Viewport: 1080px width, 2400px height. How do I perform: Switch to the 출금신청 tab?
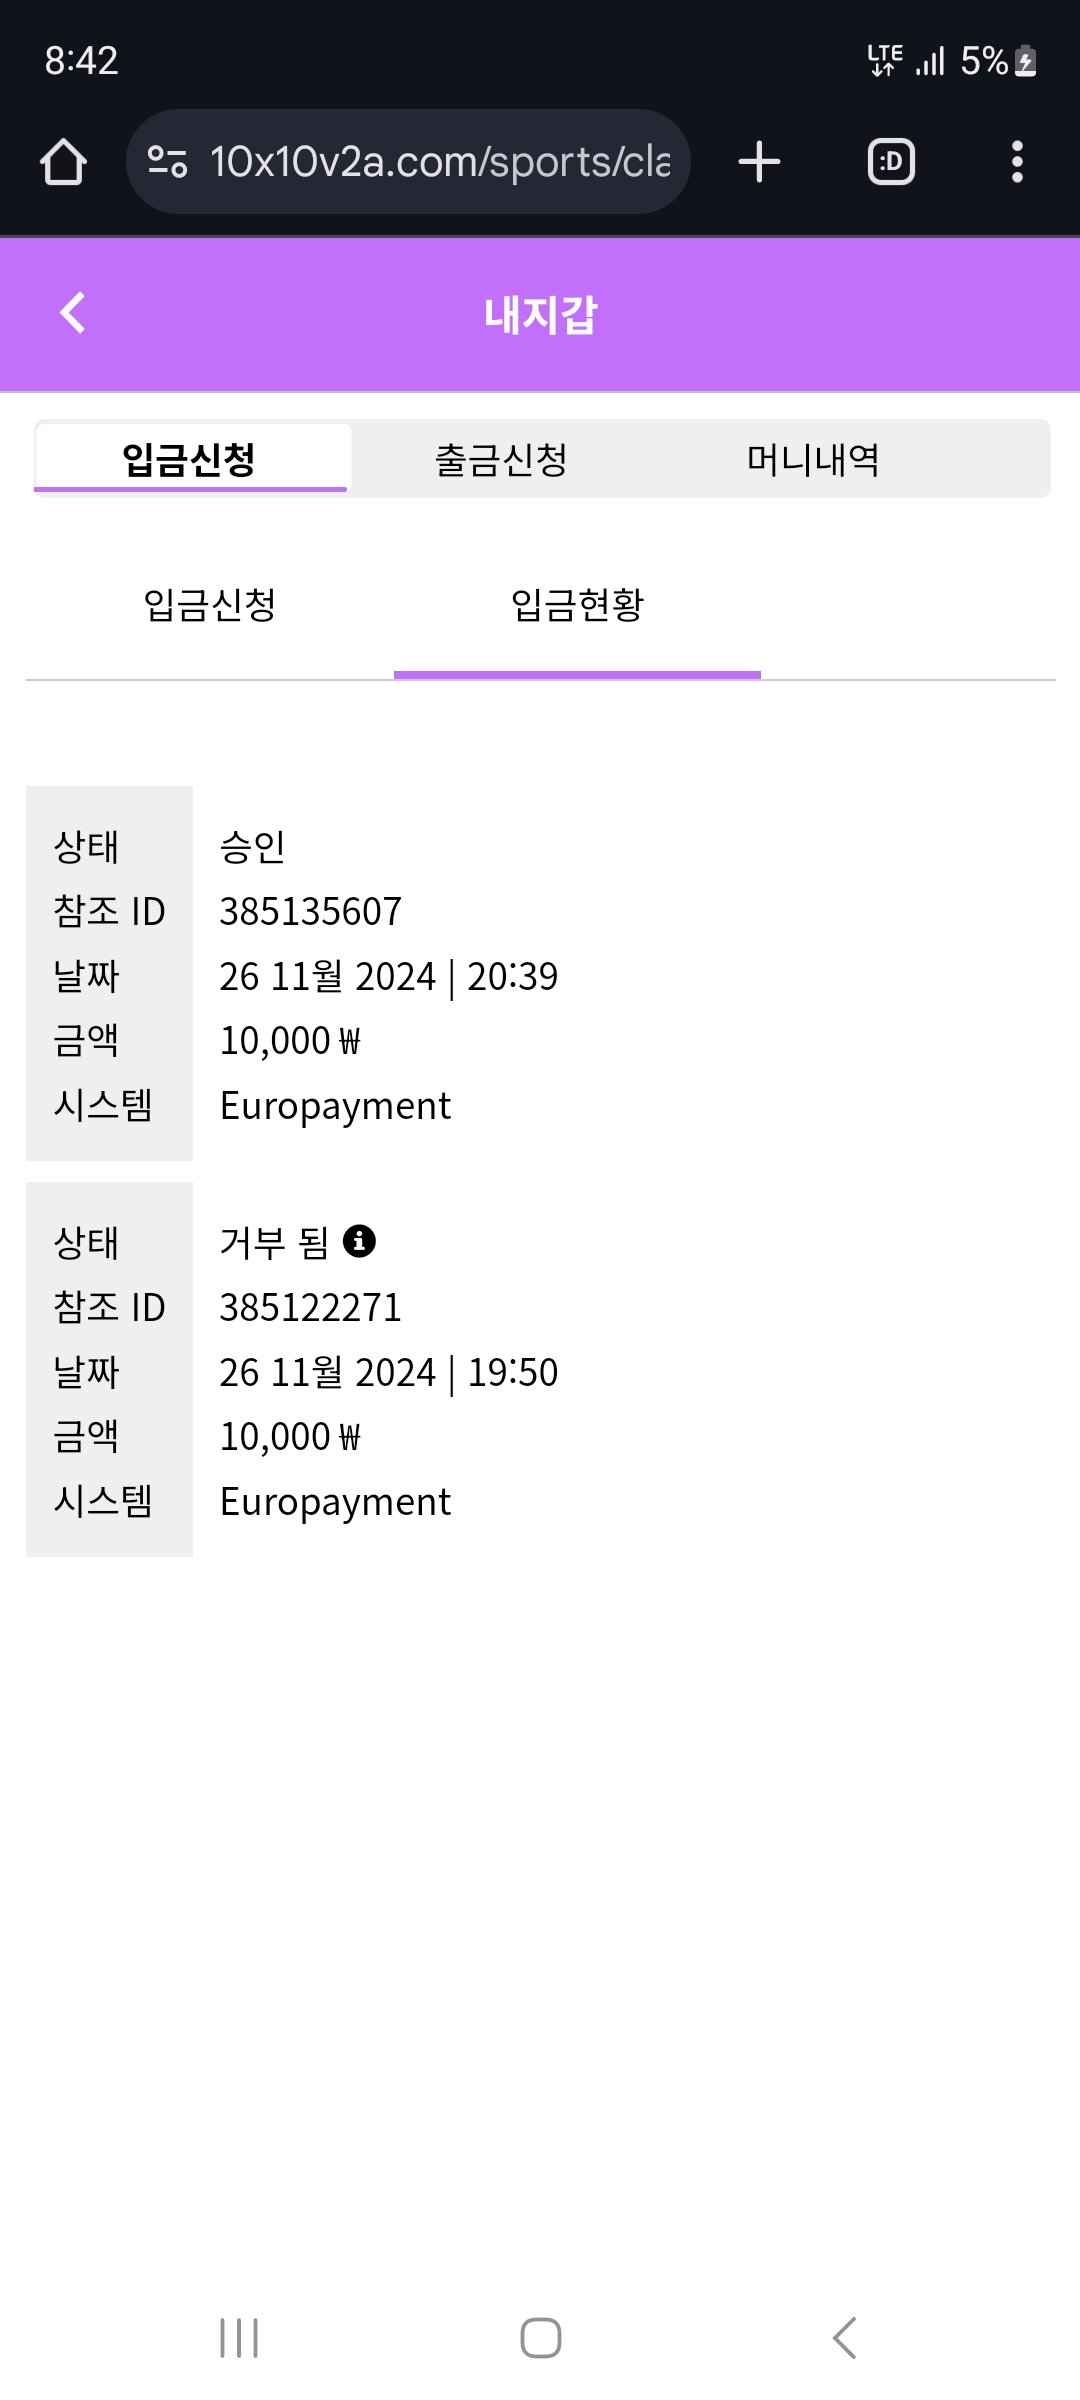501,460
